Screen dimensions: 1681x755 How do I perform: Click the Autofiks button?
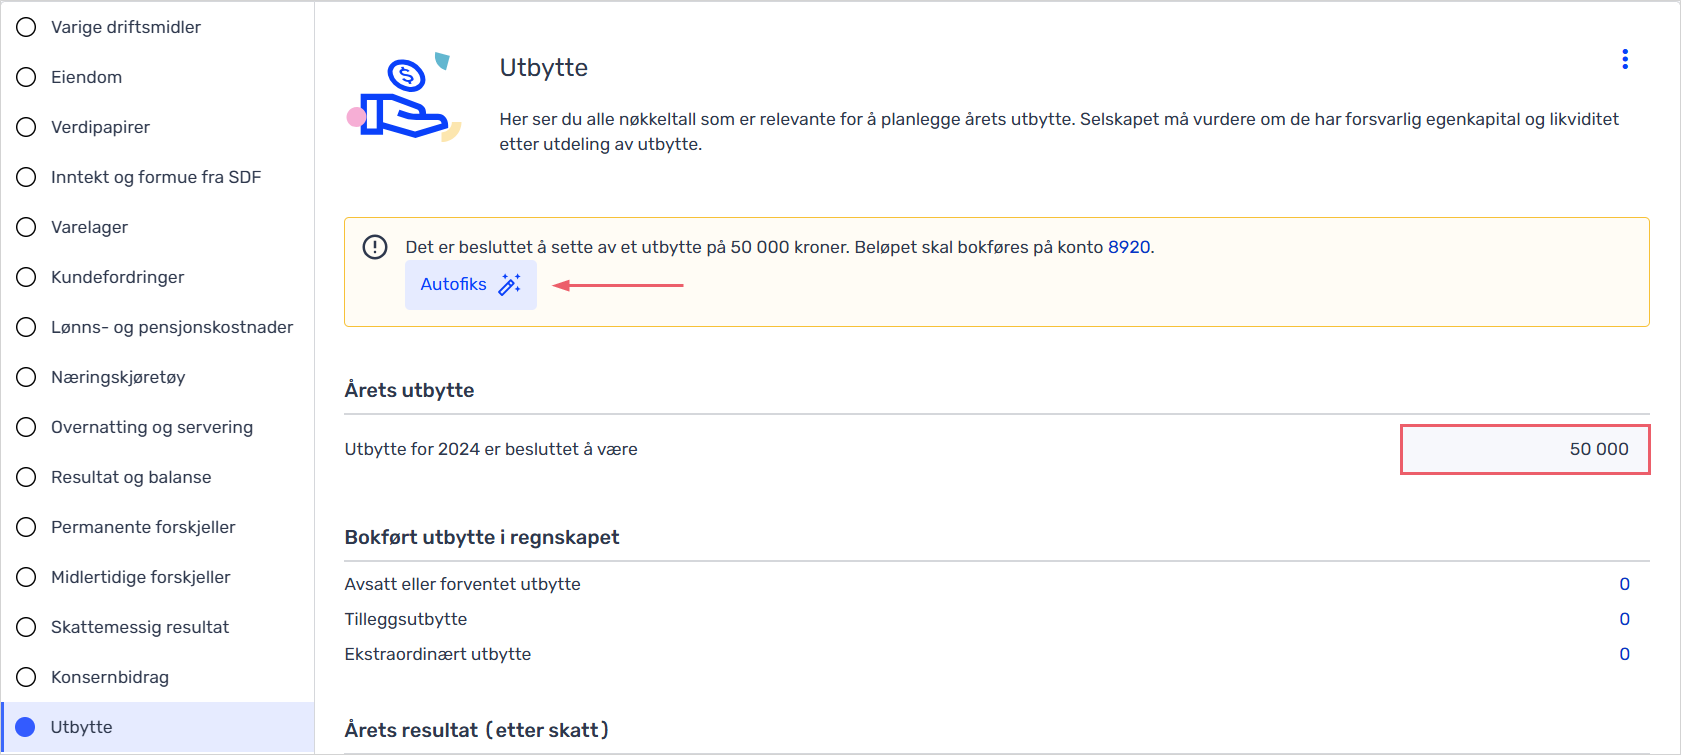tap(471, 285)
